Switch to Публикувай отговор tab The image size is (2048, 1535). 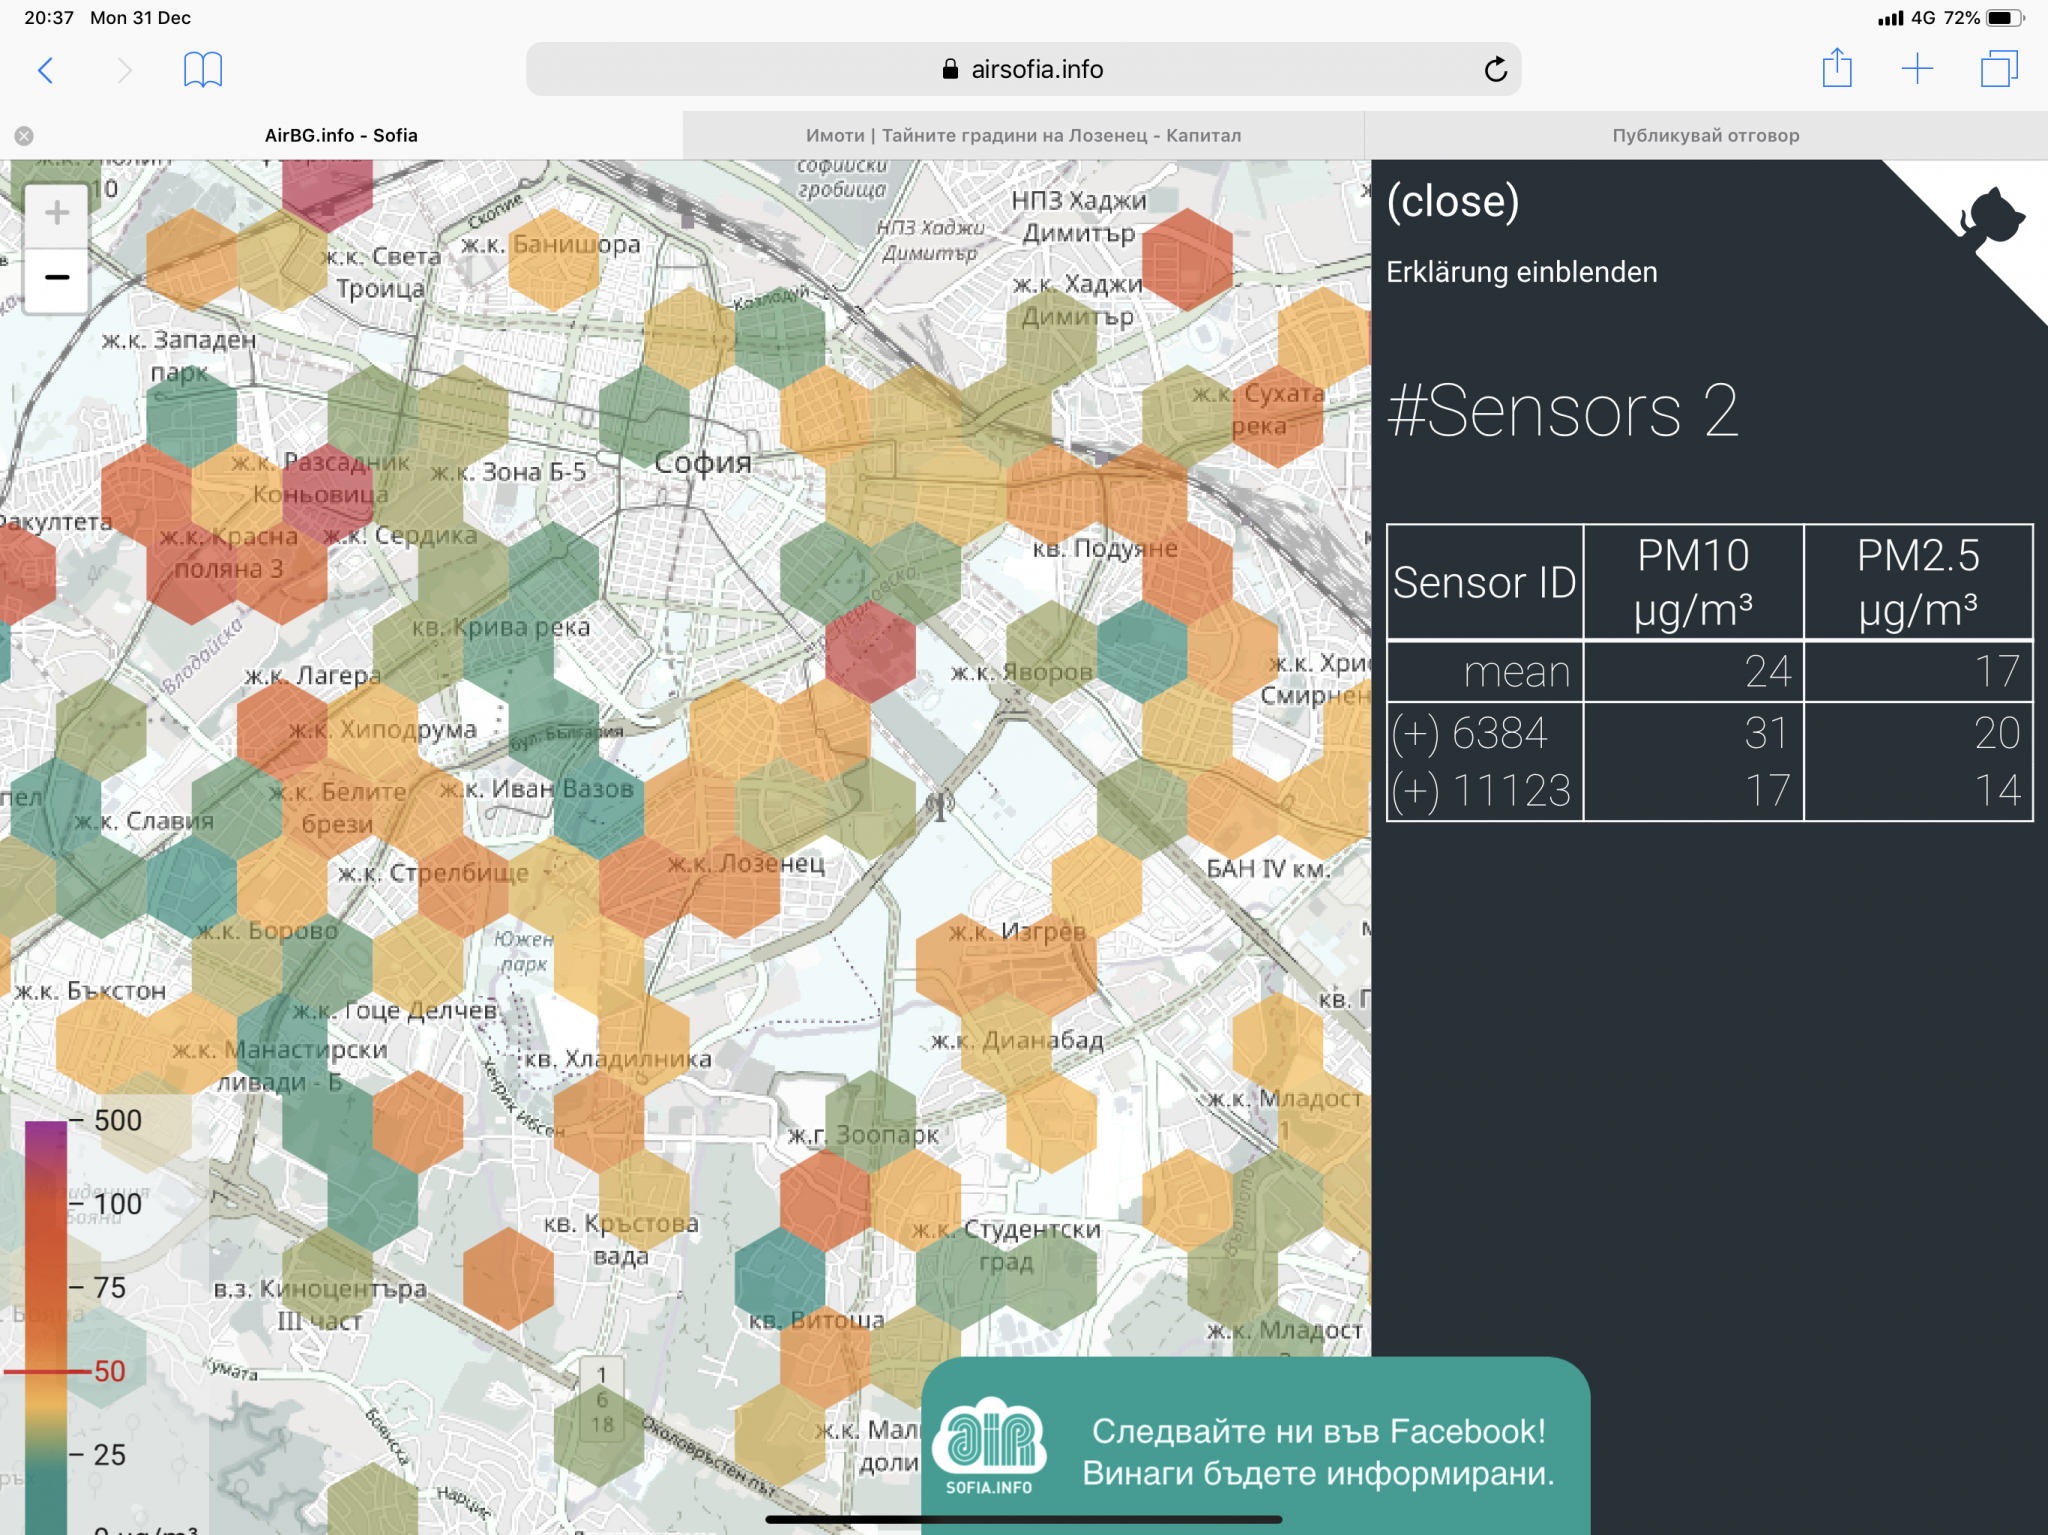pos(1705,136)
